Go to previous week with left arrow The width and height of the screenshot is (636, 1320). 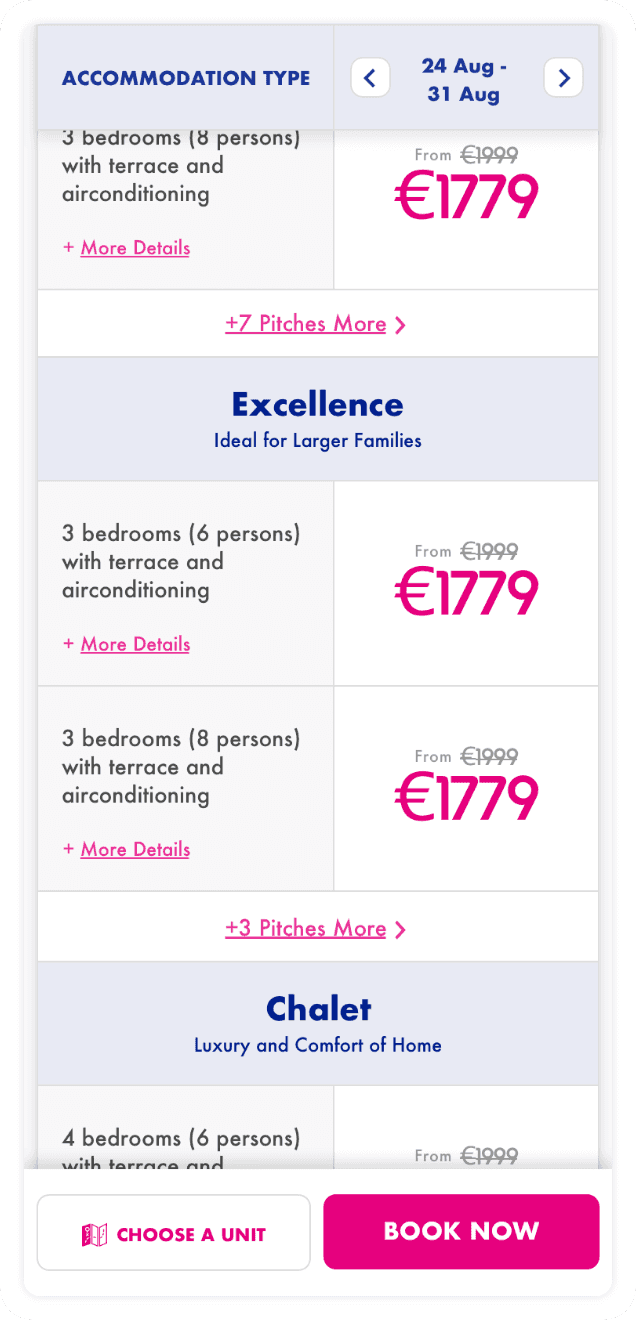(370, 78)
